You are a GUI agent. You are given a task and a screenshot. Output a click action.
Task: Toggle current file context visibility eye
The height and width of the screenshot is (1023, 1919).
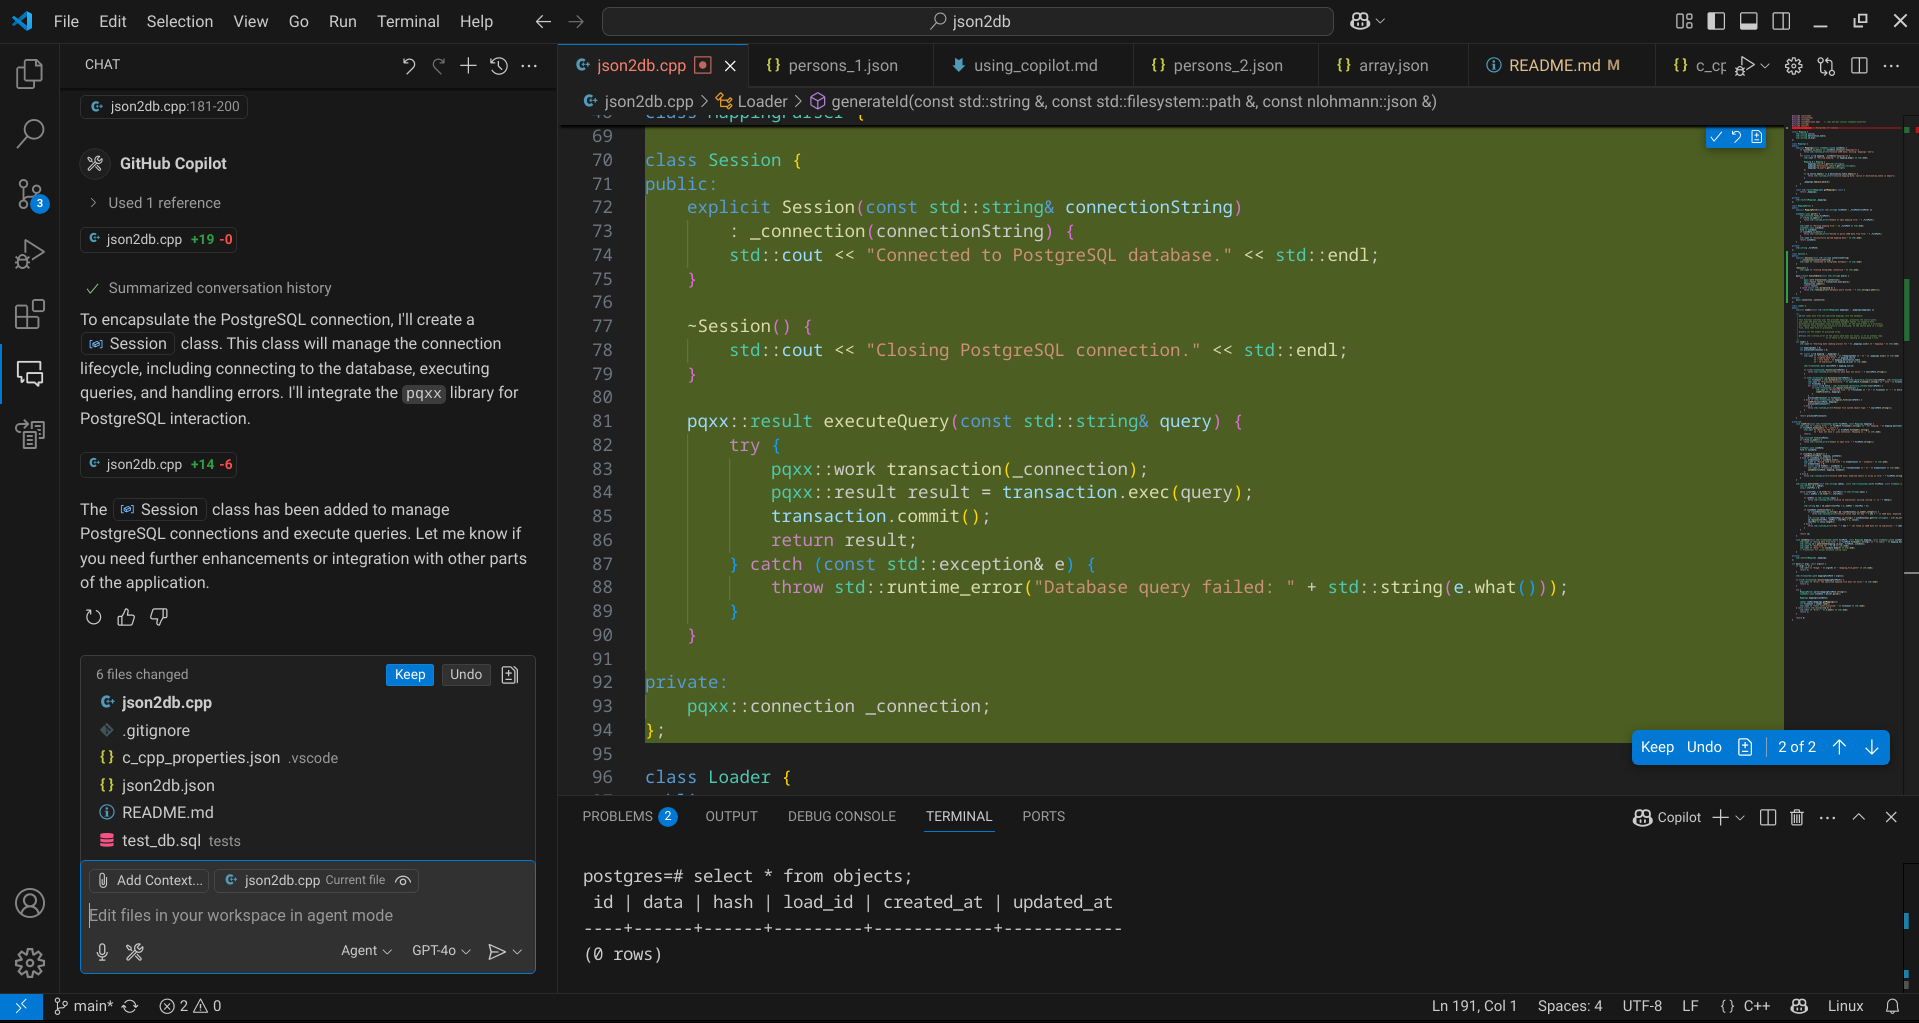[403, 881]
